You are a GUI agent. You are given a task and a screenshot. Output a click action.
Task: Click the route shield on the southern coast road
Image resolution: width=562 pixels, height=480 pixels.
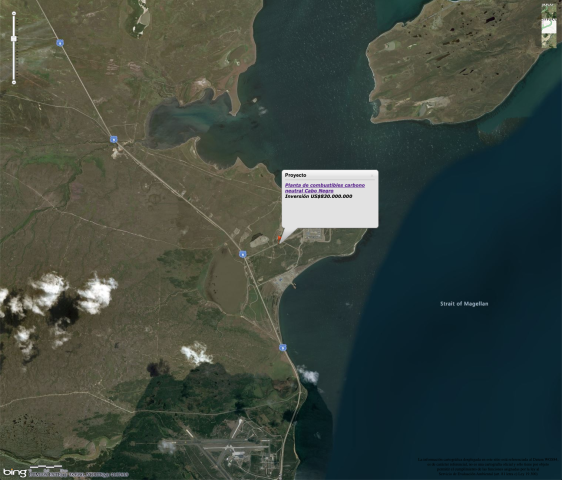click(x=283, y=347)
